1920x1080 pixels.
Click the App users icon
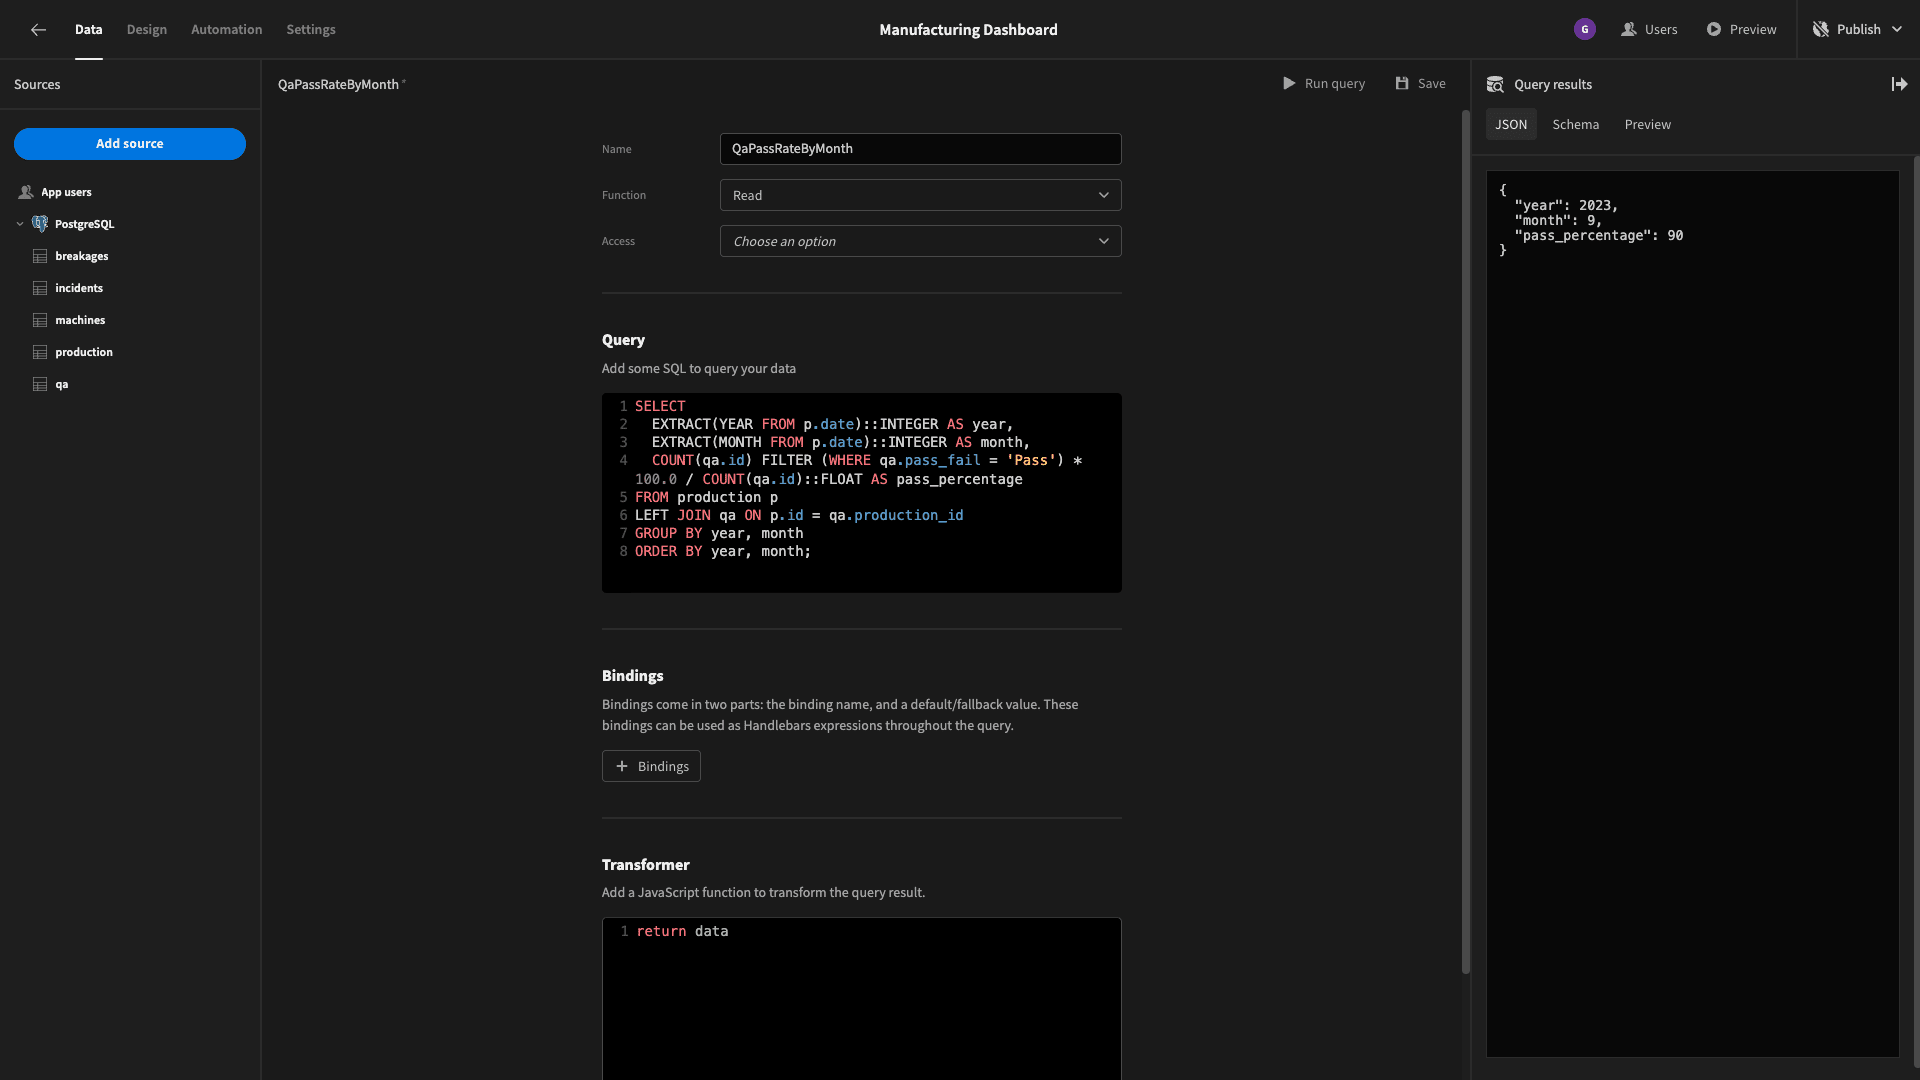pos(26,192)
